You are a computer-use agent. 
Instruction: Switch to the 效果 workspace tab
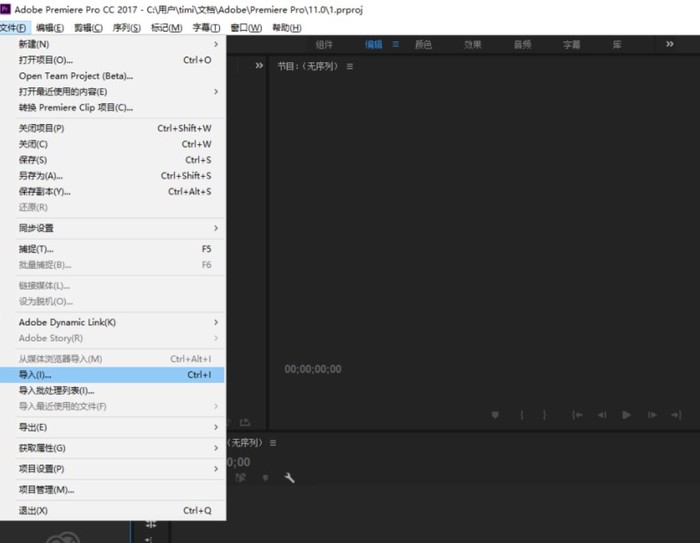coord(473,44)
